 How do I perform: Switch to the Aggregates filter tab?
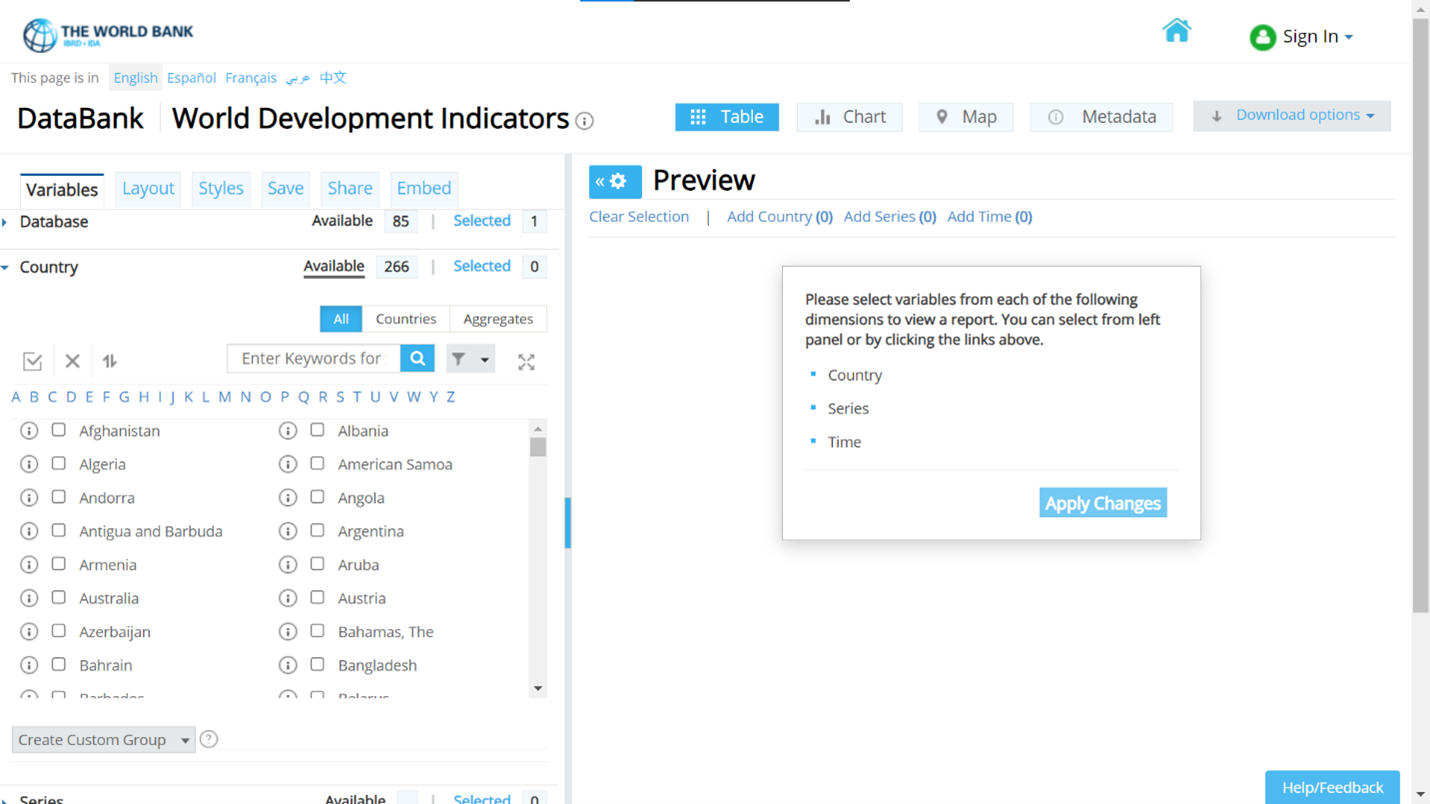point(498,319)
